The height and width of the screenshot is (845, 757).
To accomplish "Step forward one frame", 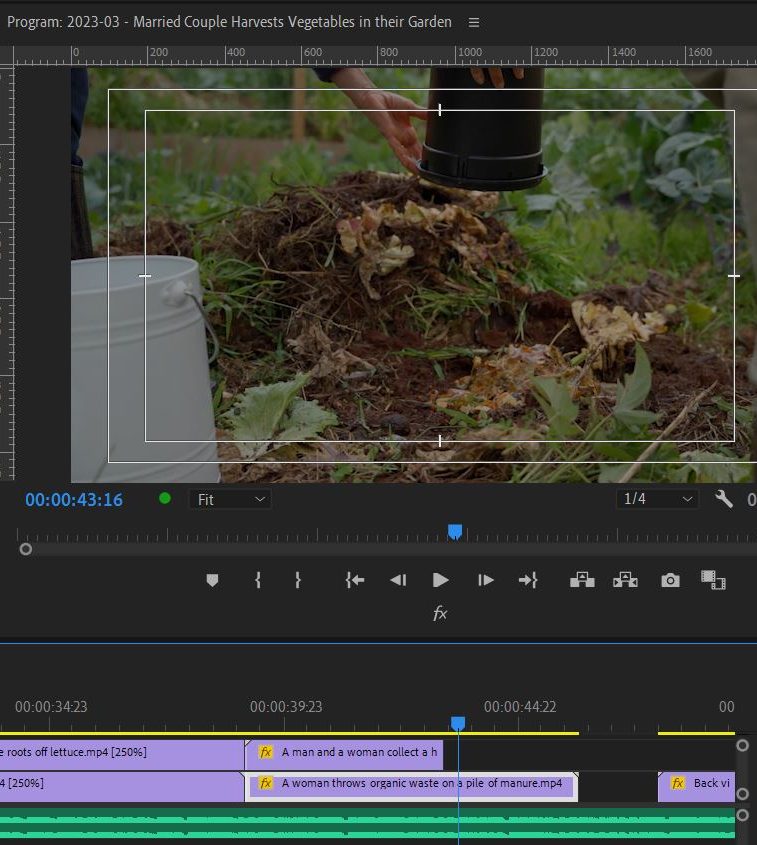I will tap(485, 580).
